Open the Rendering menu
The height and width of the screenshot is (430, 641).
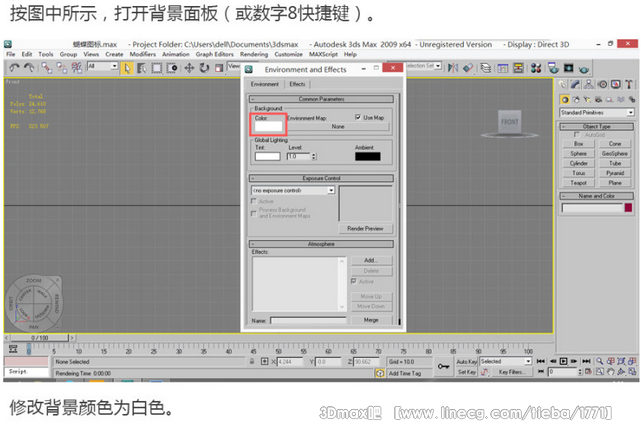[x=254, y=54]
